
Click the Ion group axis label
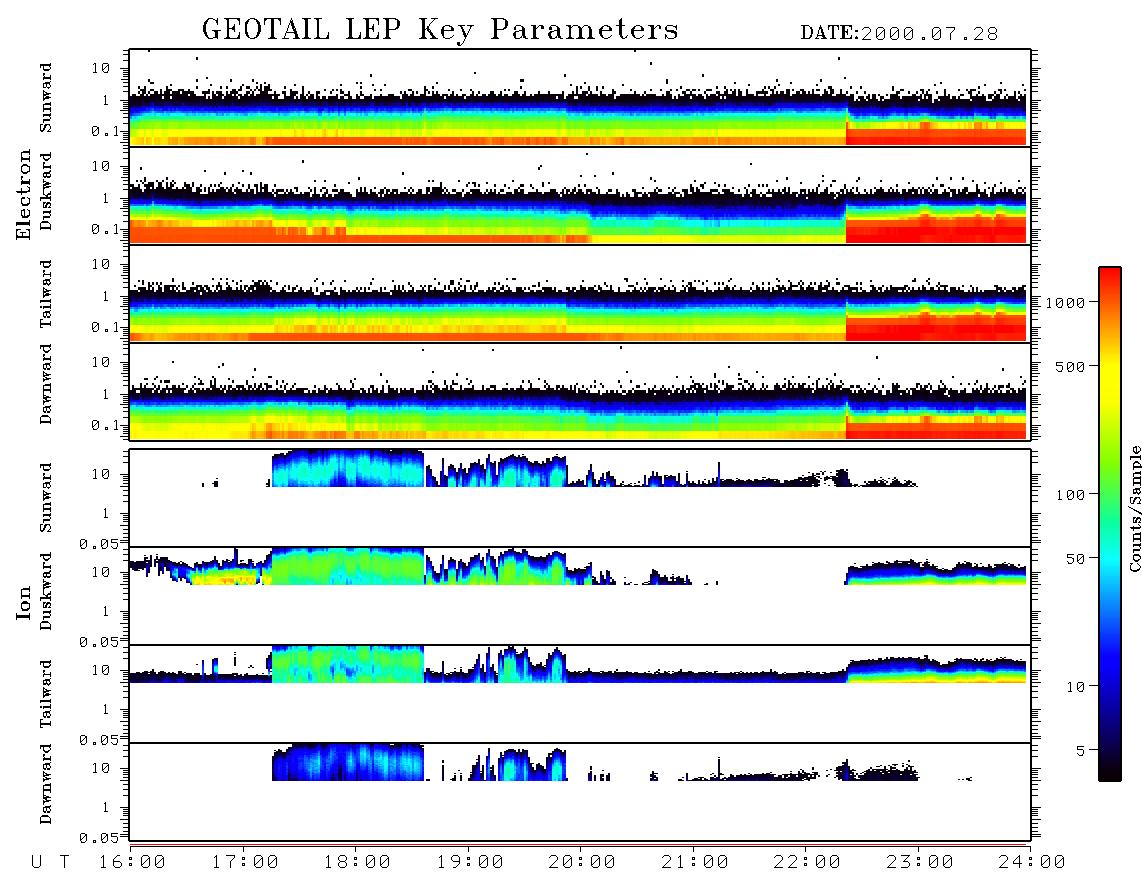[x=24, y=602]
